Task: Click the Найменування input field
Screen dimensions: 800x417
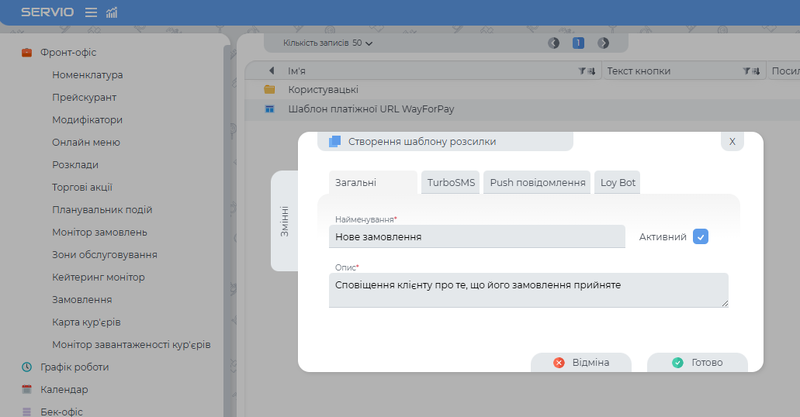Action: [x=476, y=237]
